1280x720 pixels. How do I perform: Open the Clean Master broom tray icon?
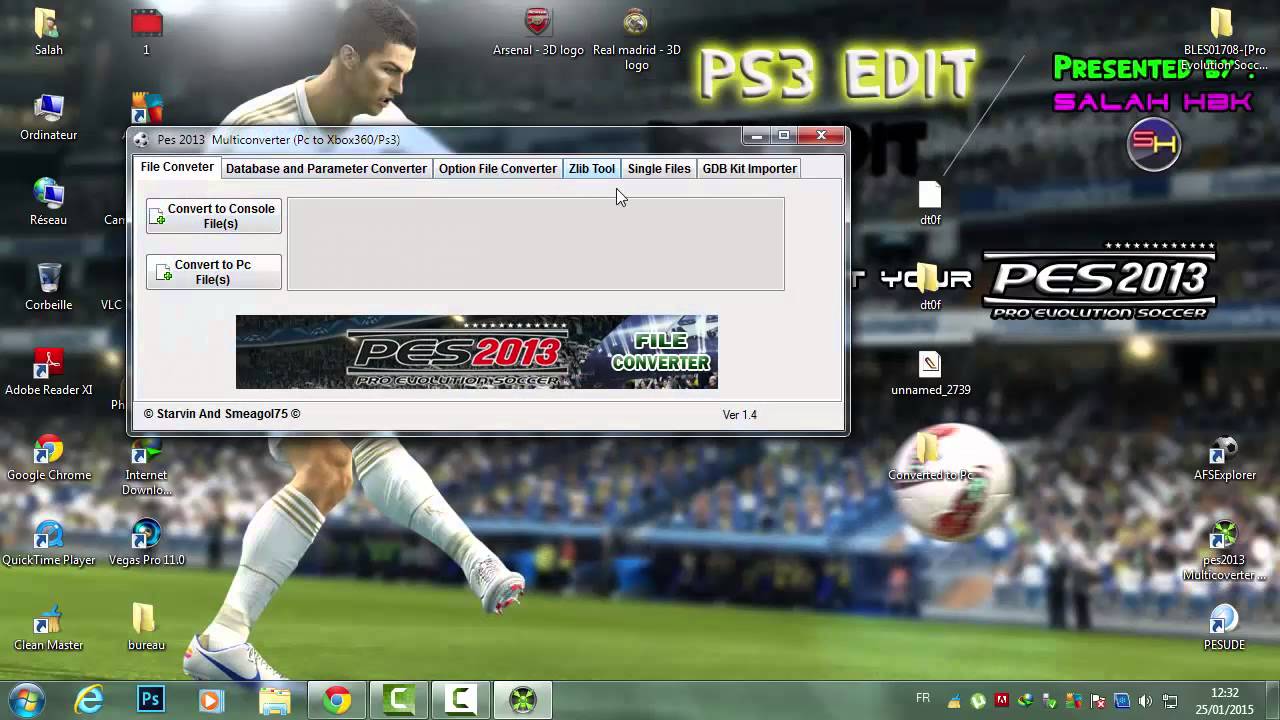click(954, 701)
